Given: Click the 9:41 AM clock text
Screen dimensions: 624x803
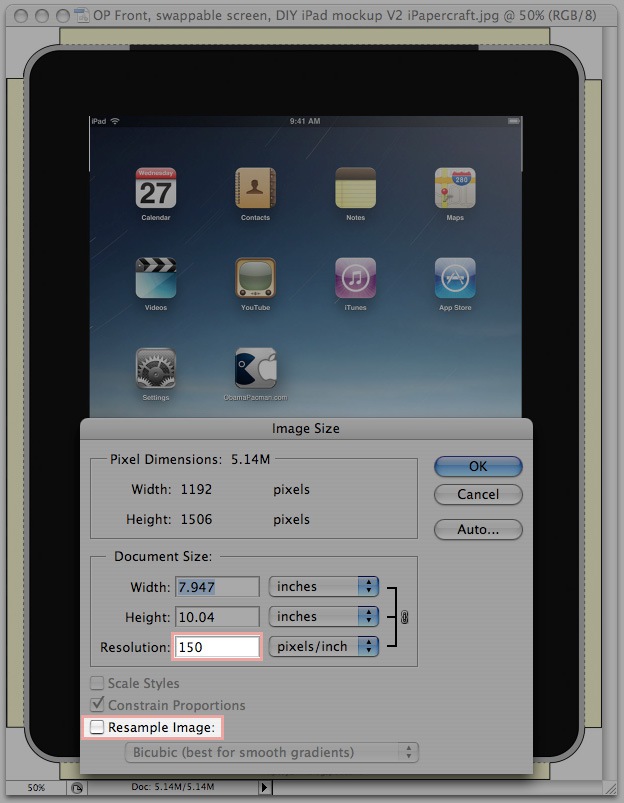Looking at the screenshot, I should (305, 121).
